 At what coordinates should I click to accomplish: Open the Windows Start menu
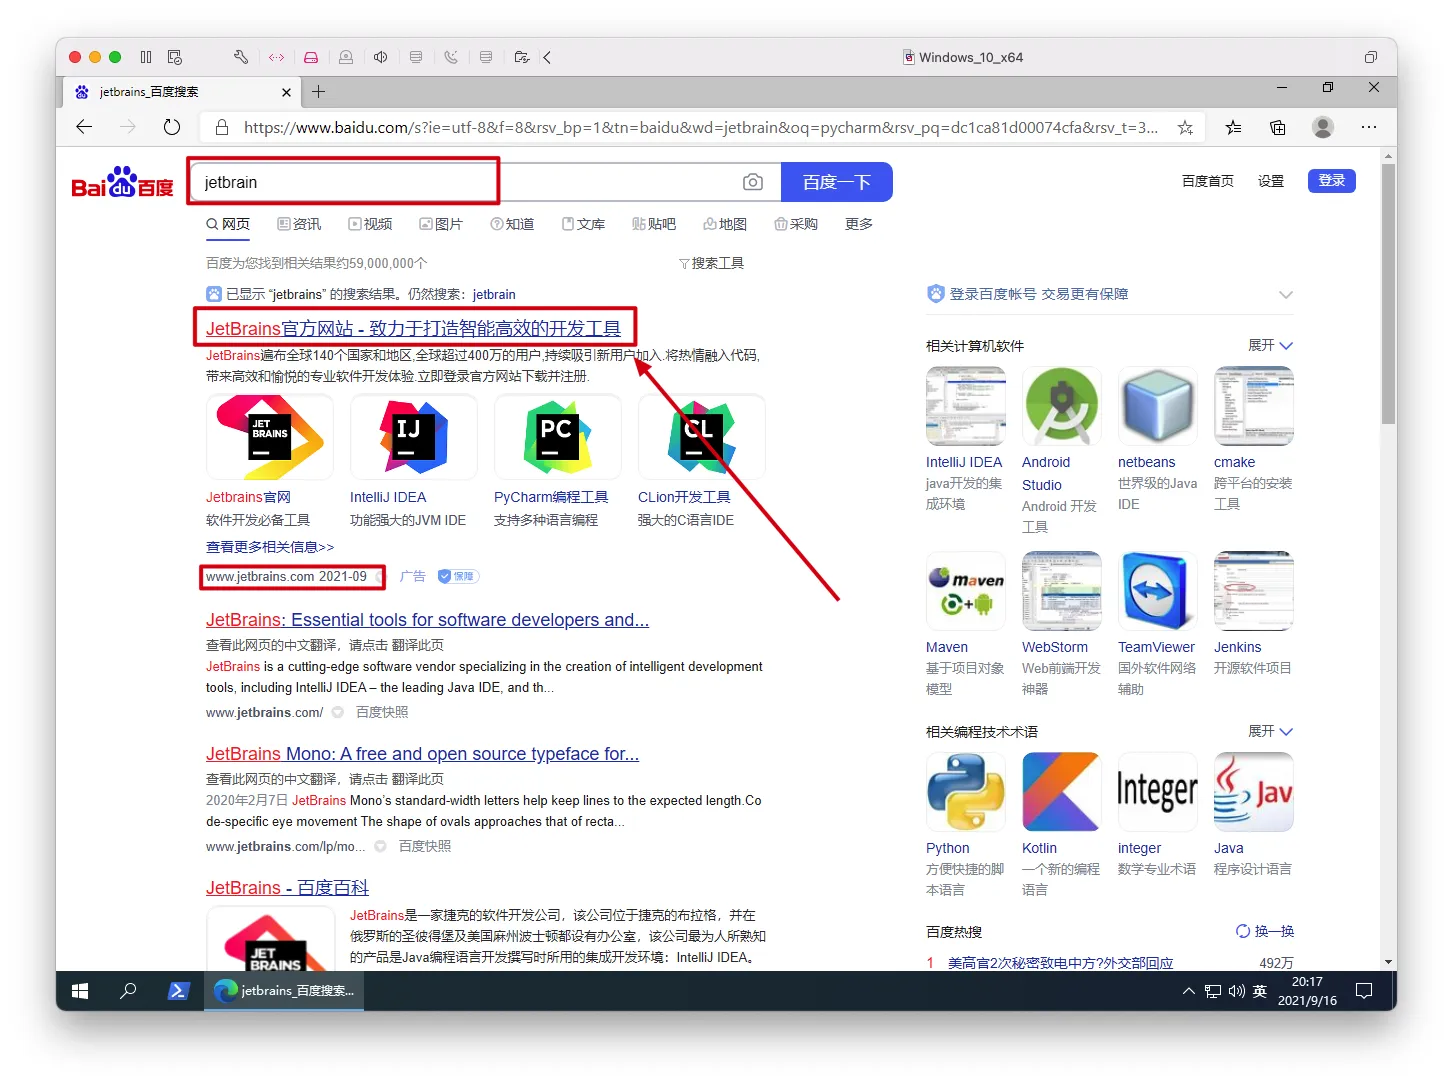point(81,991)
